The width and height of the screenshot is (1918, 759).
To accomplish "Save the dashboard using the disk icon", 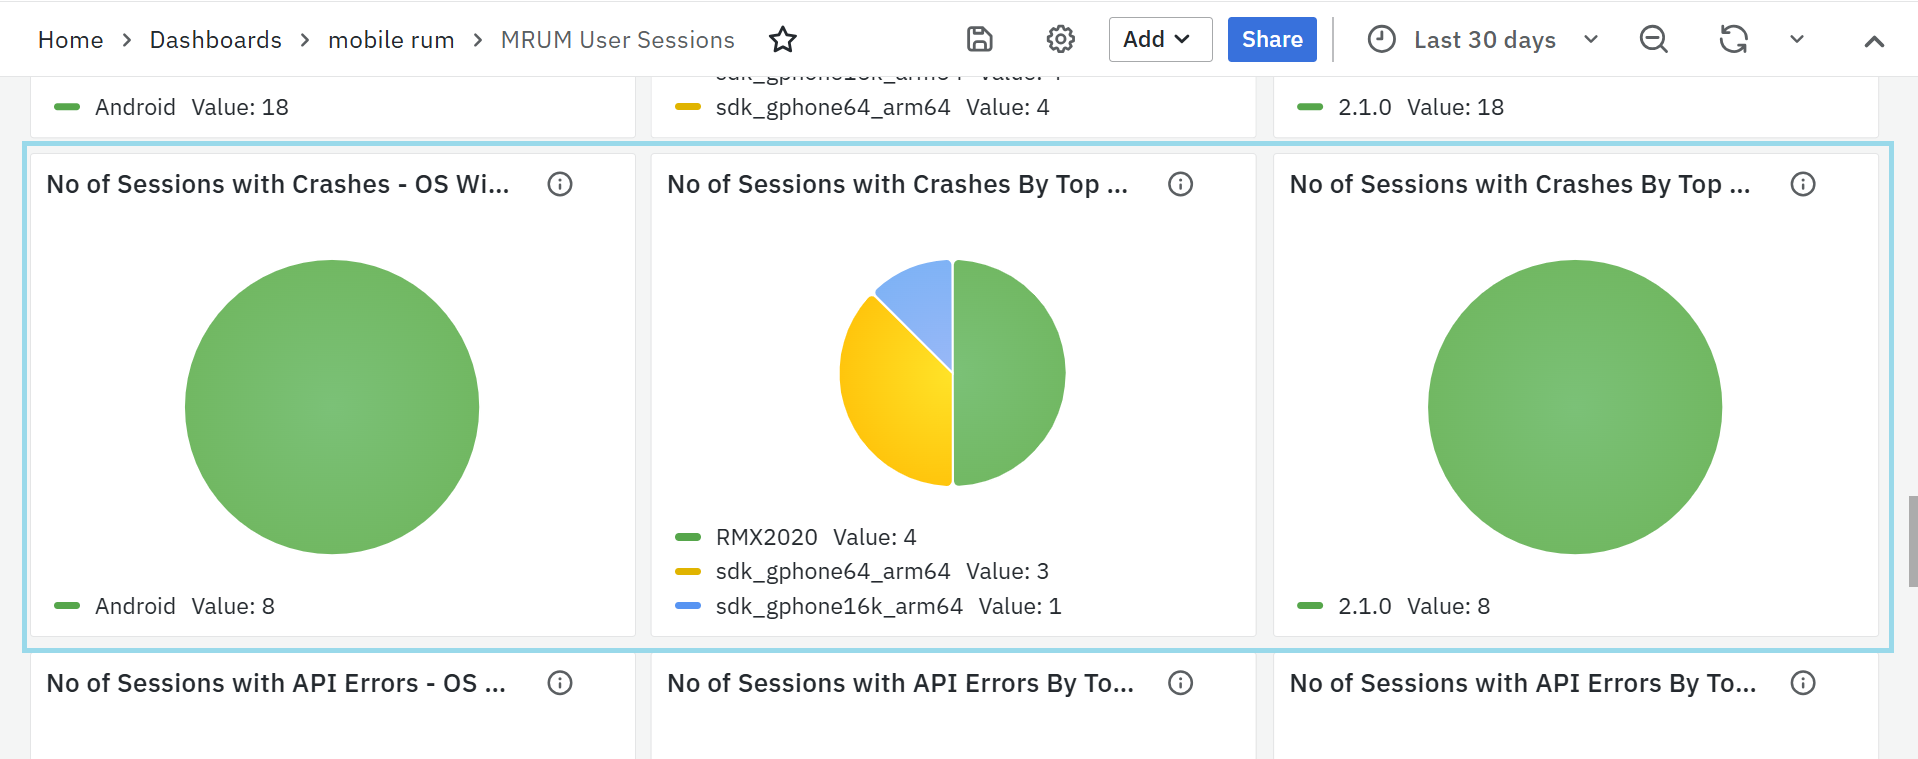I will click(979, 40).
